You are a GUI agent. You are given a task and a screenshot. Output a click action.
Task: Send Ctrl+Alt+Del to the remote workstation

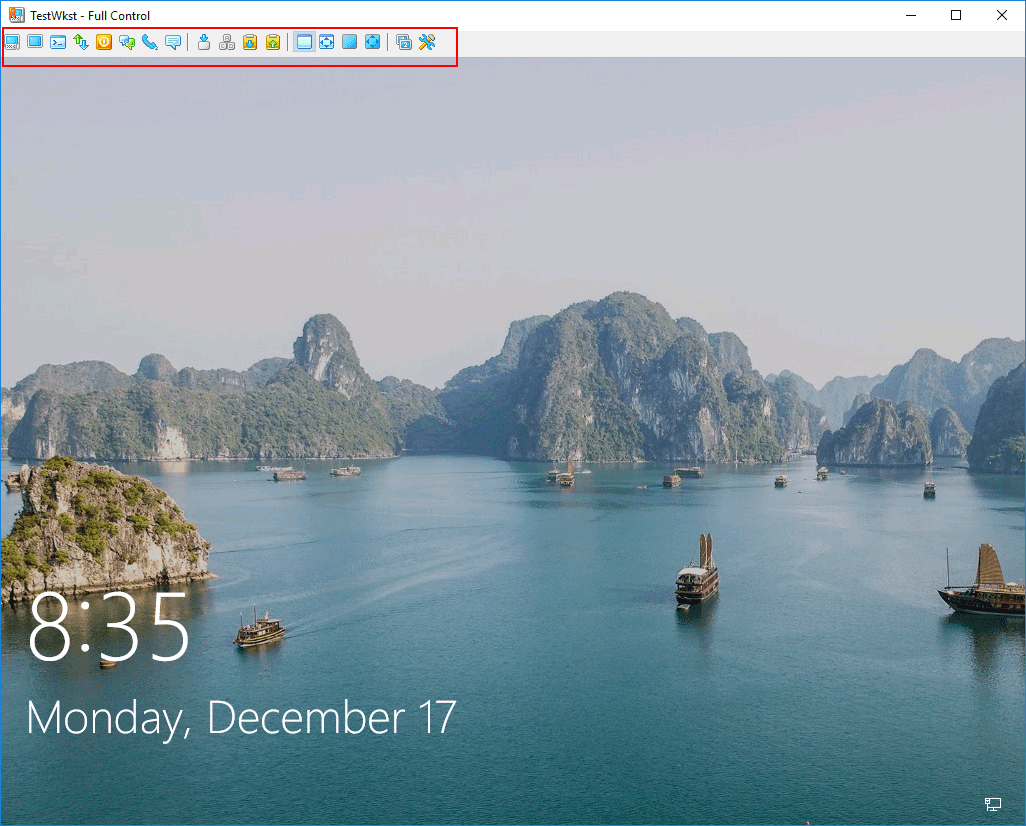[12, 42]
